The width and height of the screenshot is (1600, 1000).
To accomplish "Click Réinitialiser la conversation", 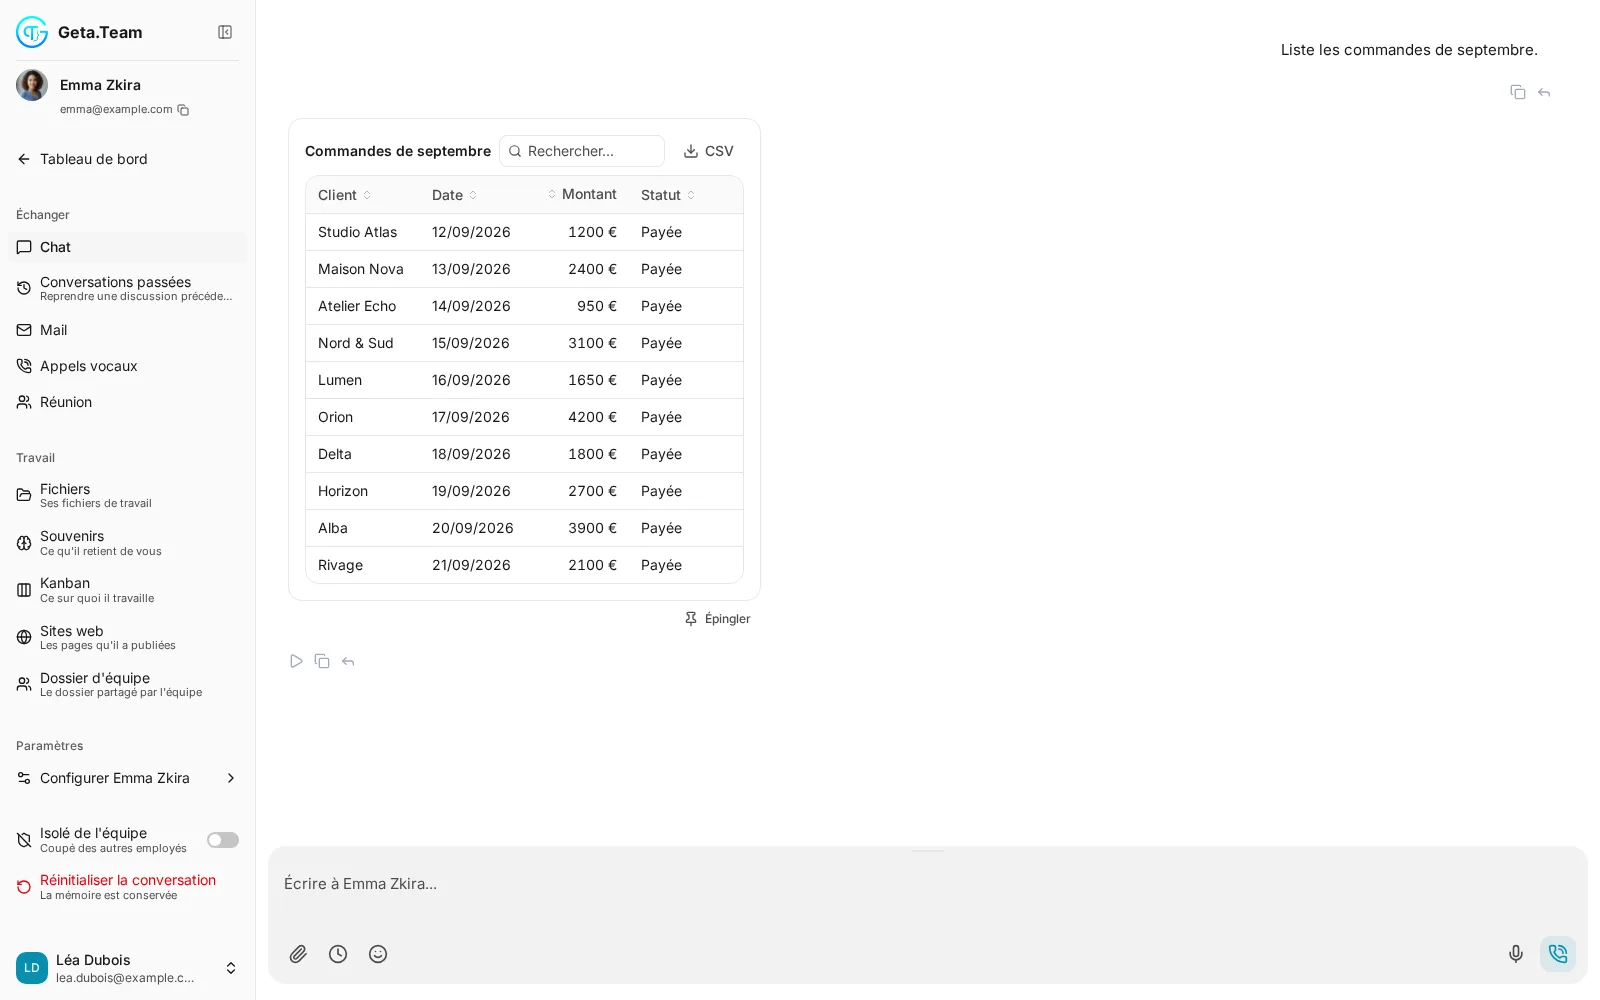I will [x=127, y=887].
